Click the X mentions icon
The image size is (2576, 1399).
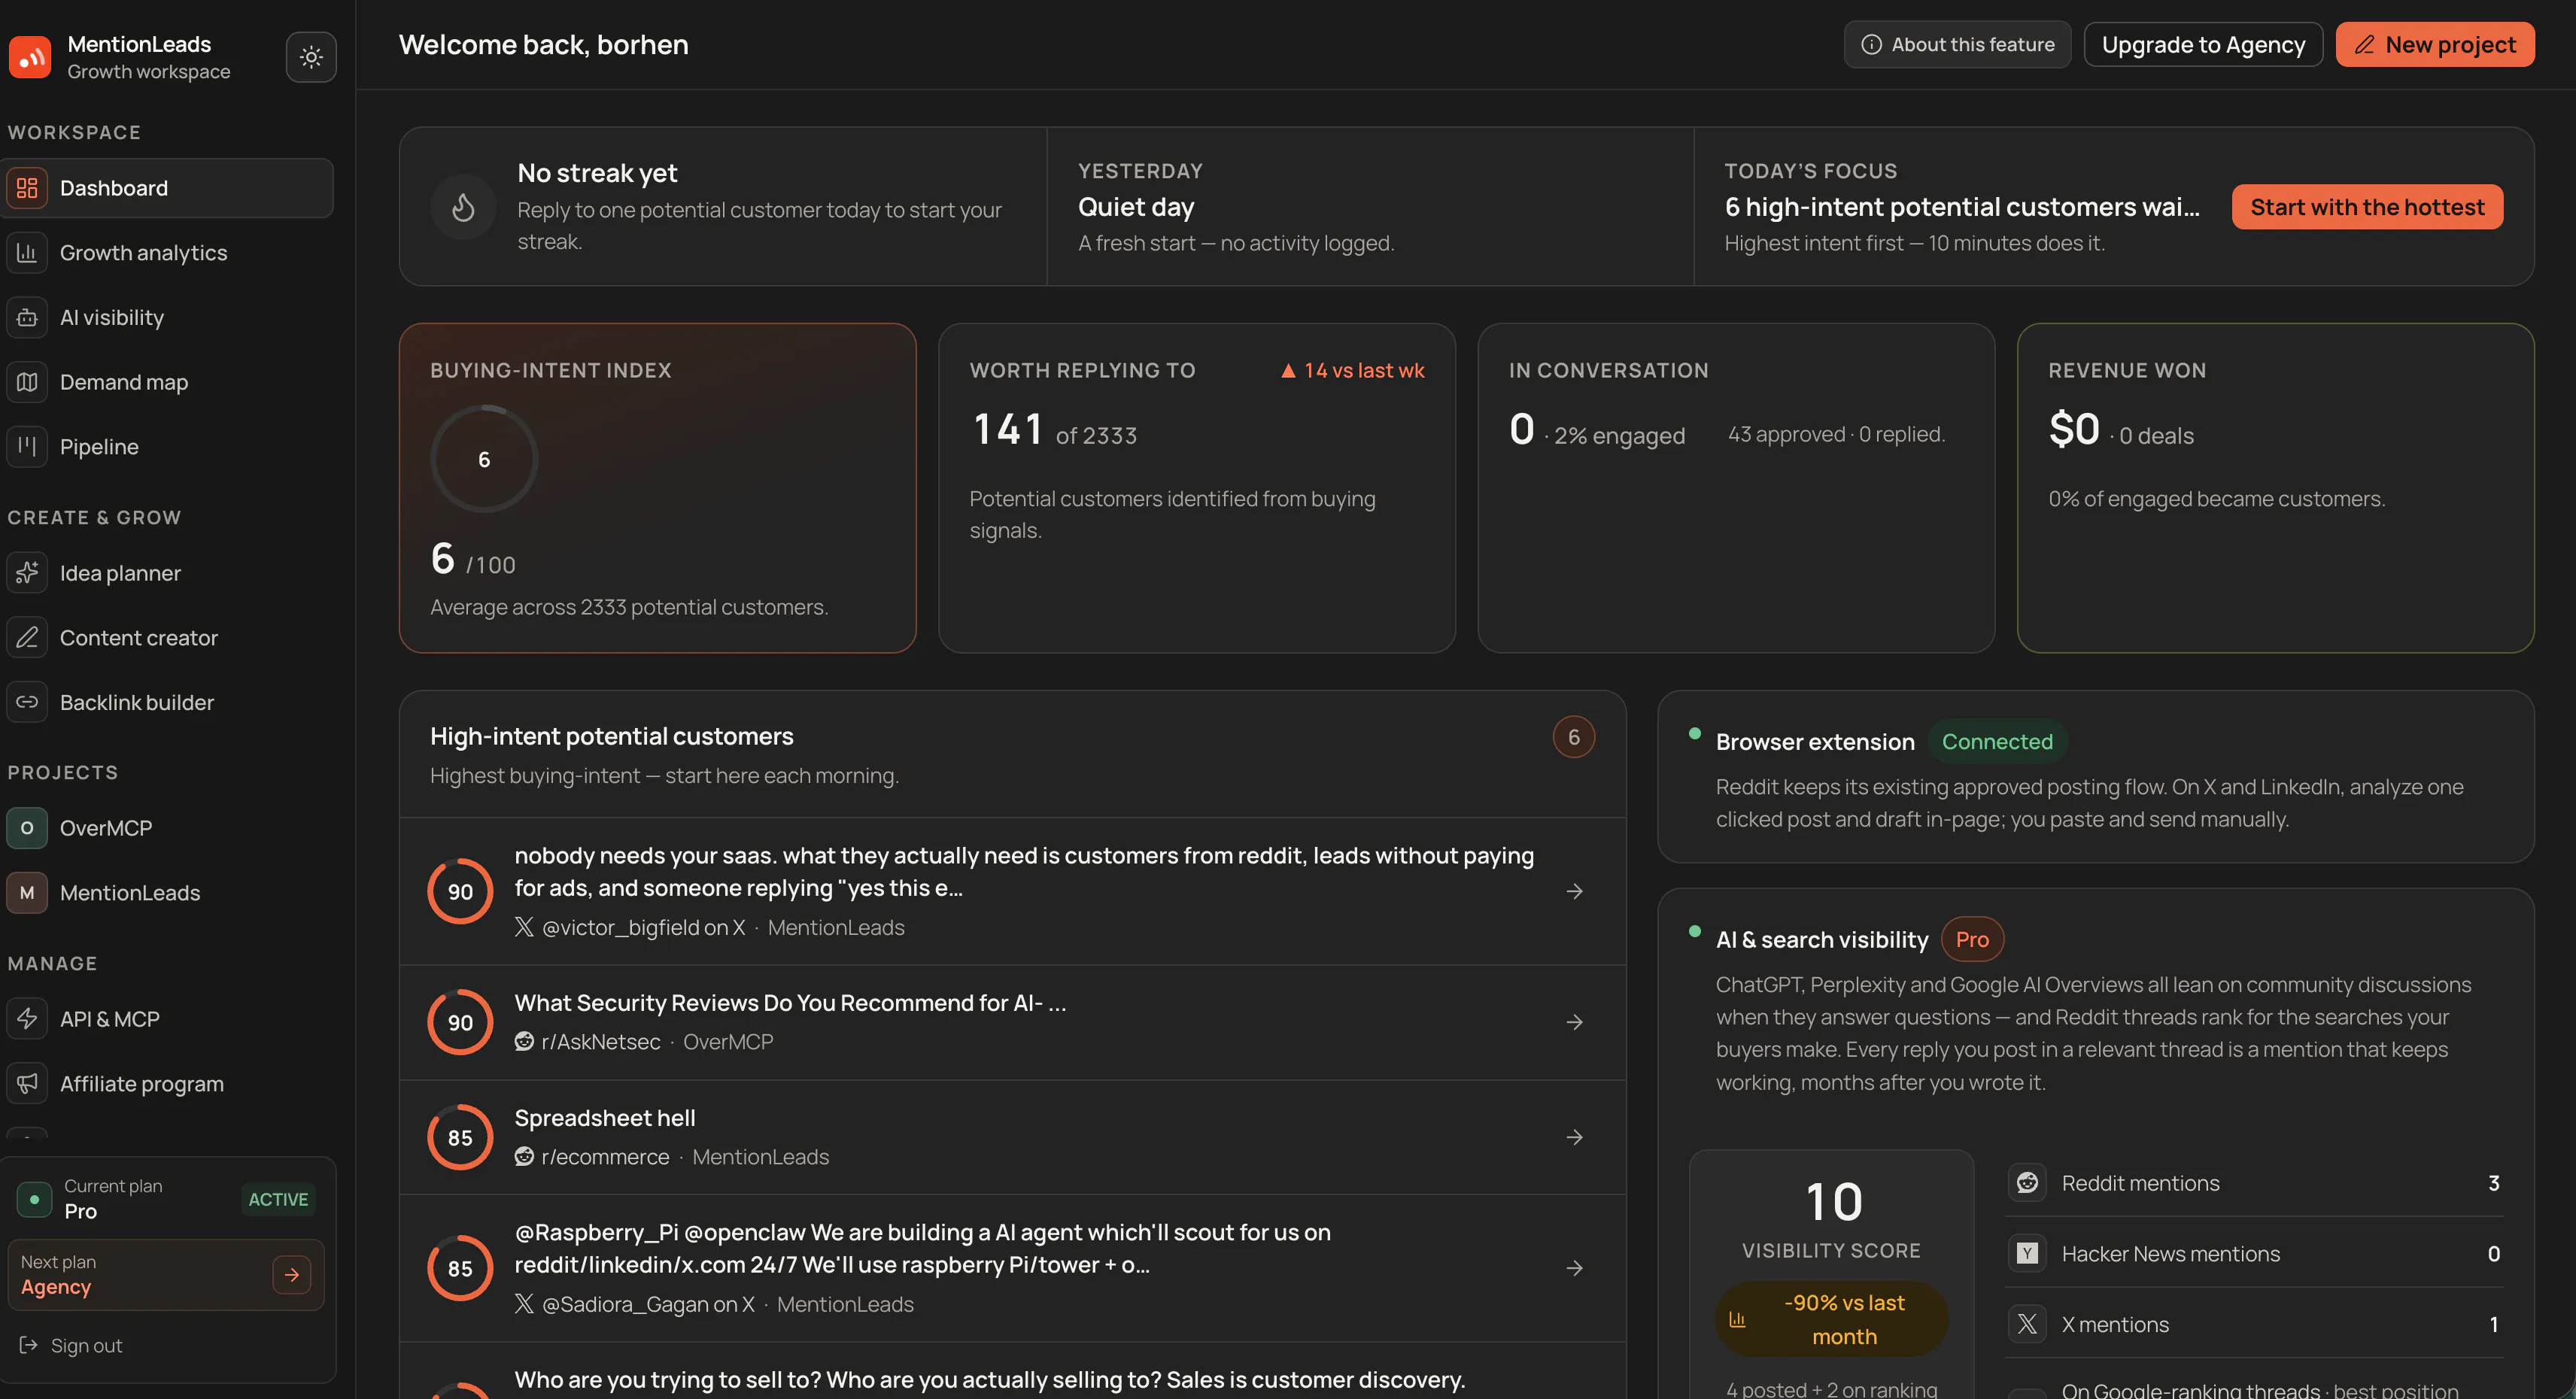(x=2027, y=1324)
